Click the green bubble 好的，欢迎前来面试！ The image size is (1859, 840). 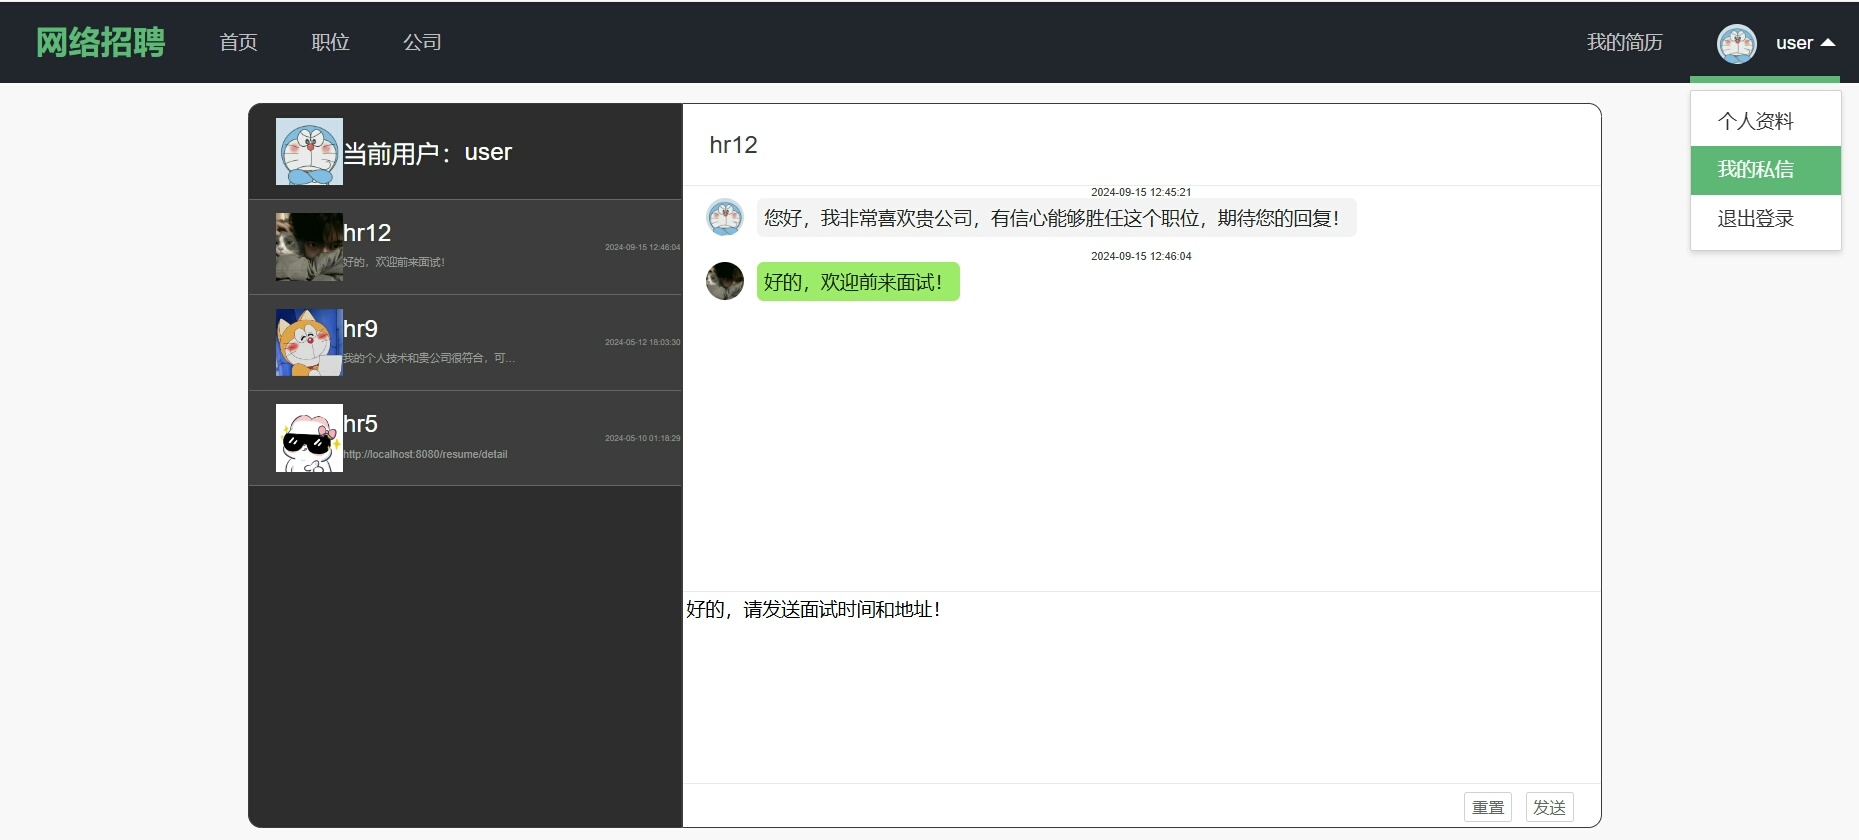858,281
